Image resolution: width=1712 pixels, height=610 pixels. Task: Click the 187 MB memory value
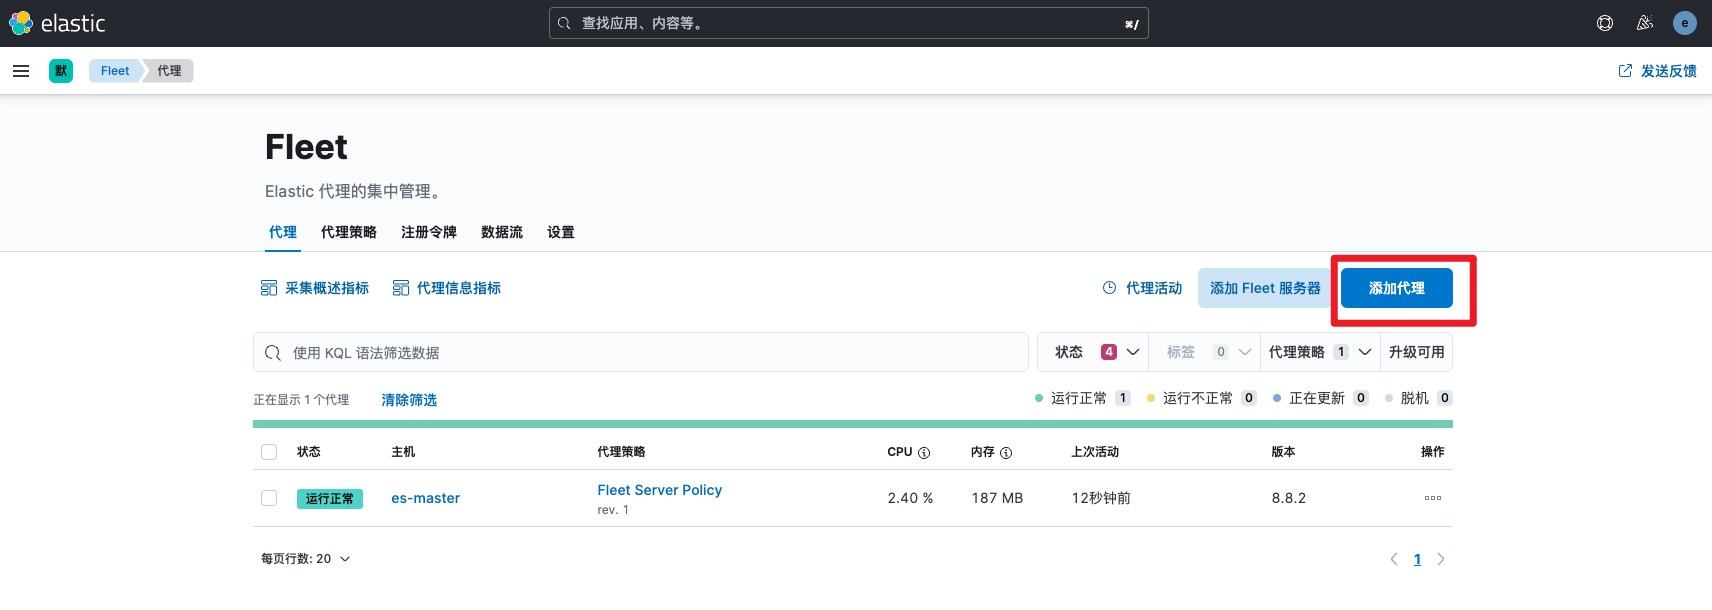[x=997, y=498]
